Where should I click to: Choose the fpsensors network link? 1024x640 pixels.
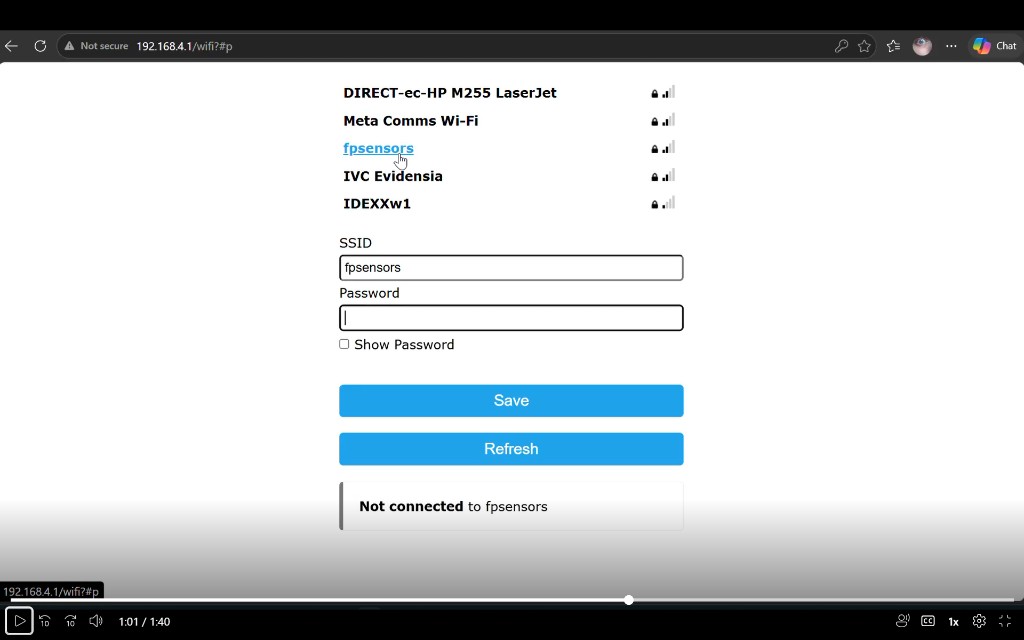click(378, 148)
